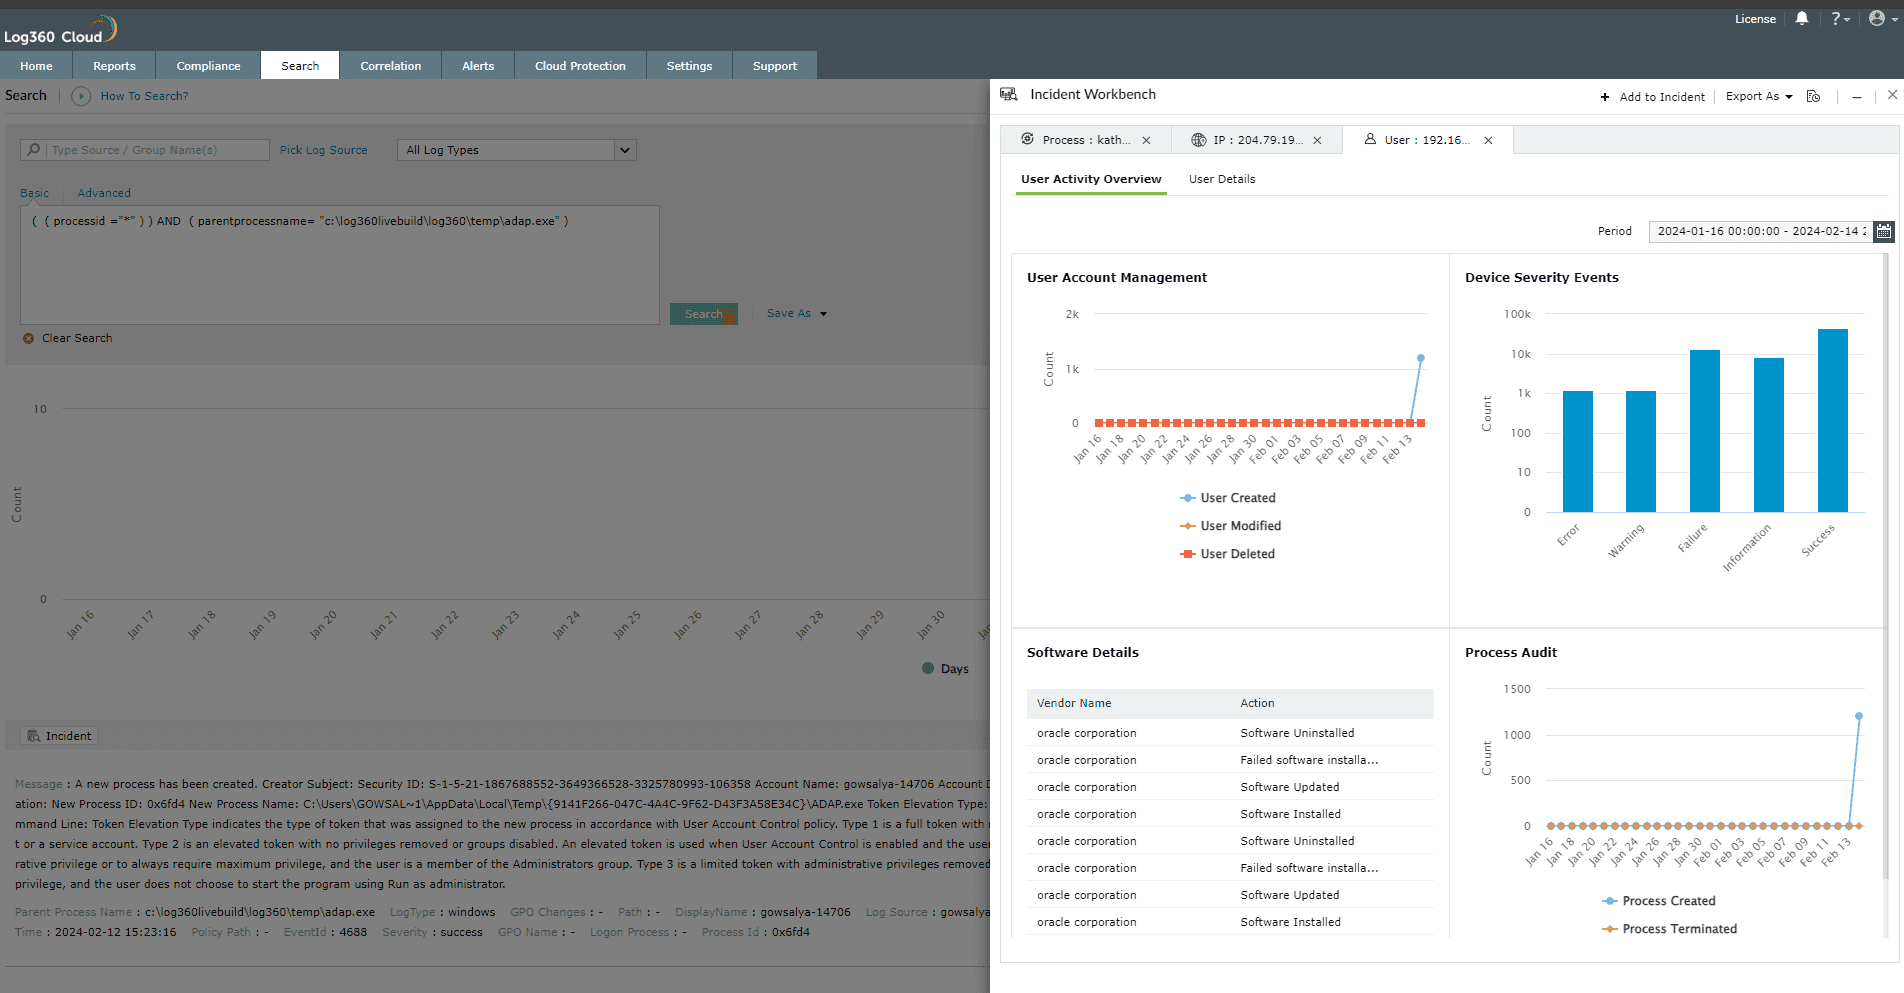
Task: Toggle User Created legend series
Action: [1228, 498]
